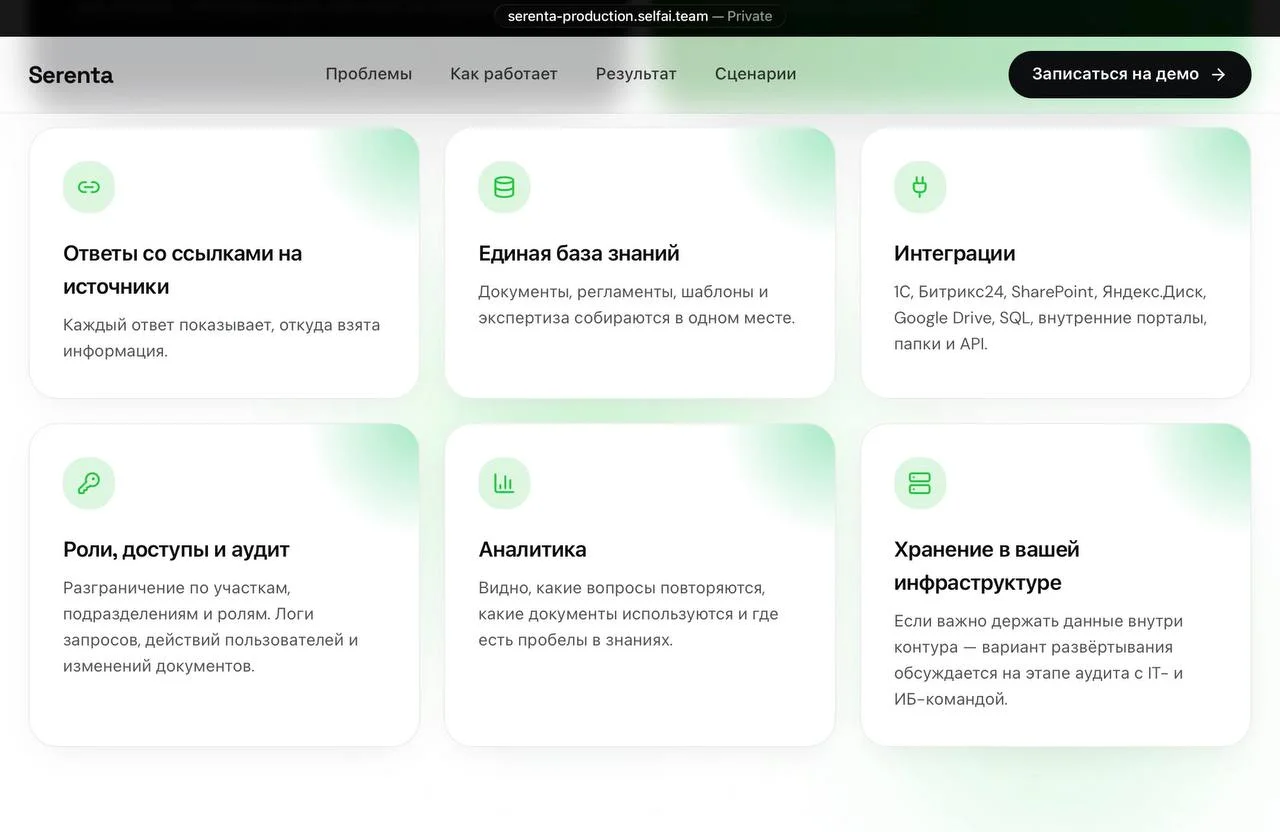Go to the Проблемы nav item
Image resolution: width=1280 pixels, height=832 pixels.
(369, 74)
